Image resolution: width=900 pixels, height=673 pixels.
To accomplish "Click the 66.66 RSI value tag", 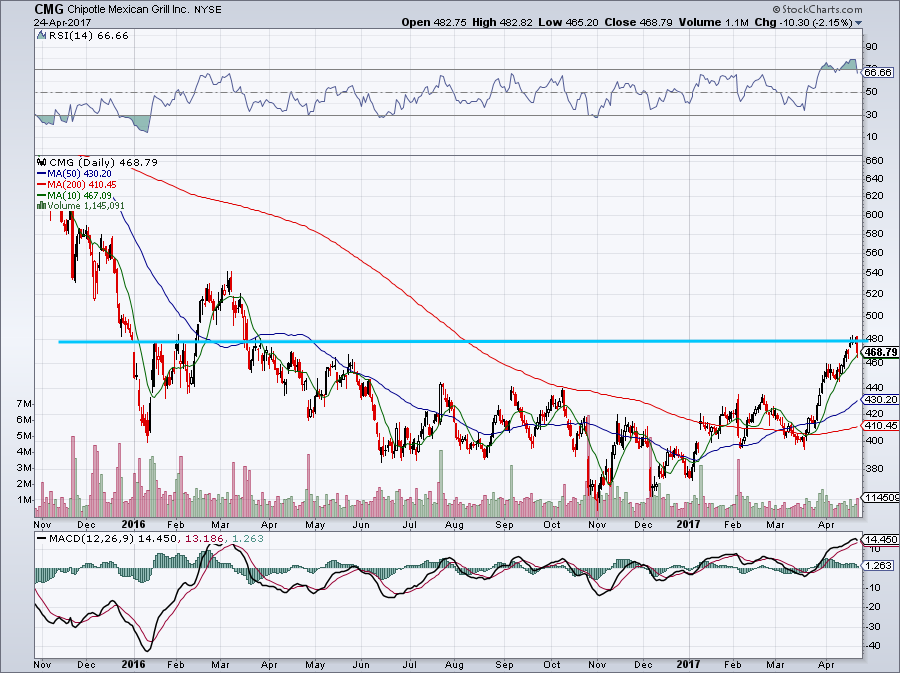I will [x=878, y=72].
